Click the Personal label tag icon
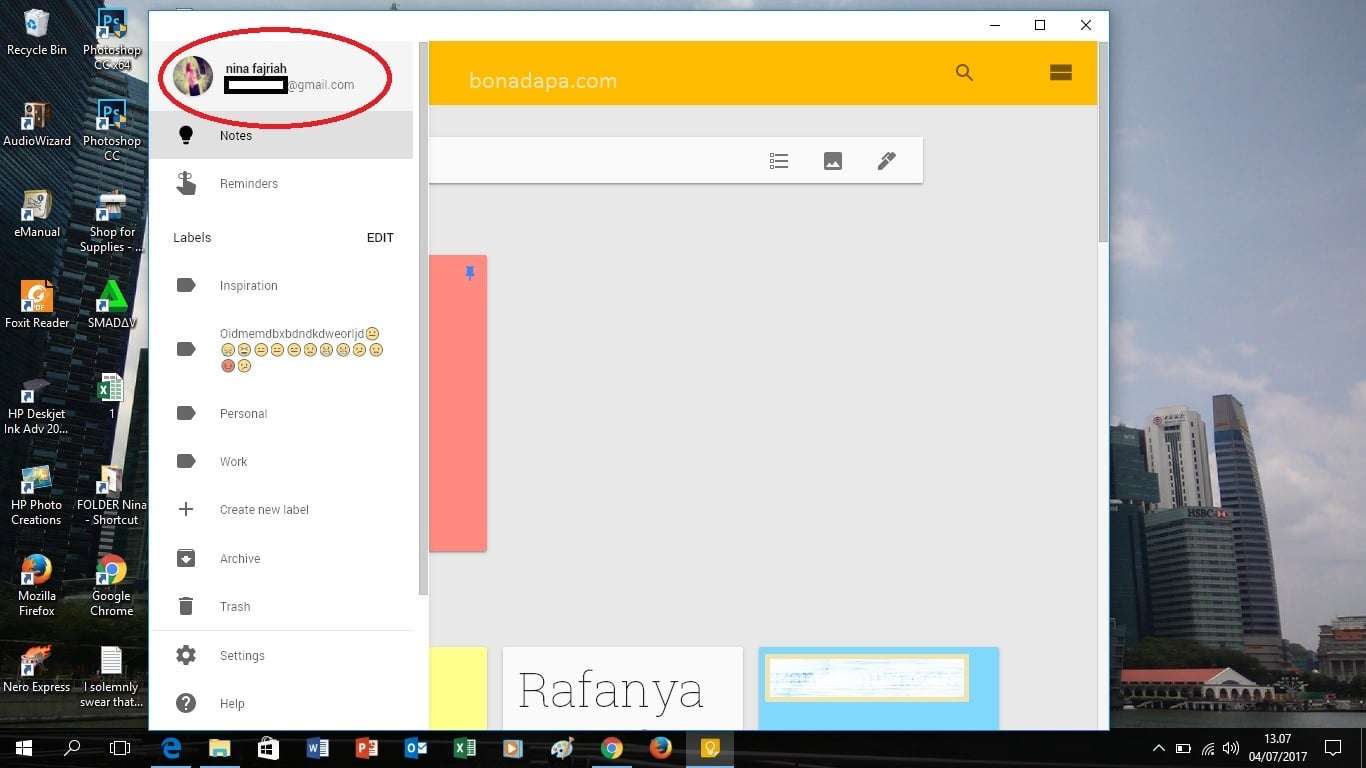 pos(186,413)
